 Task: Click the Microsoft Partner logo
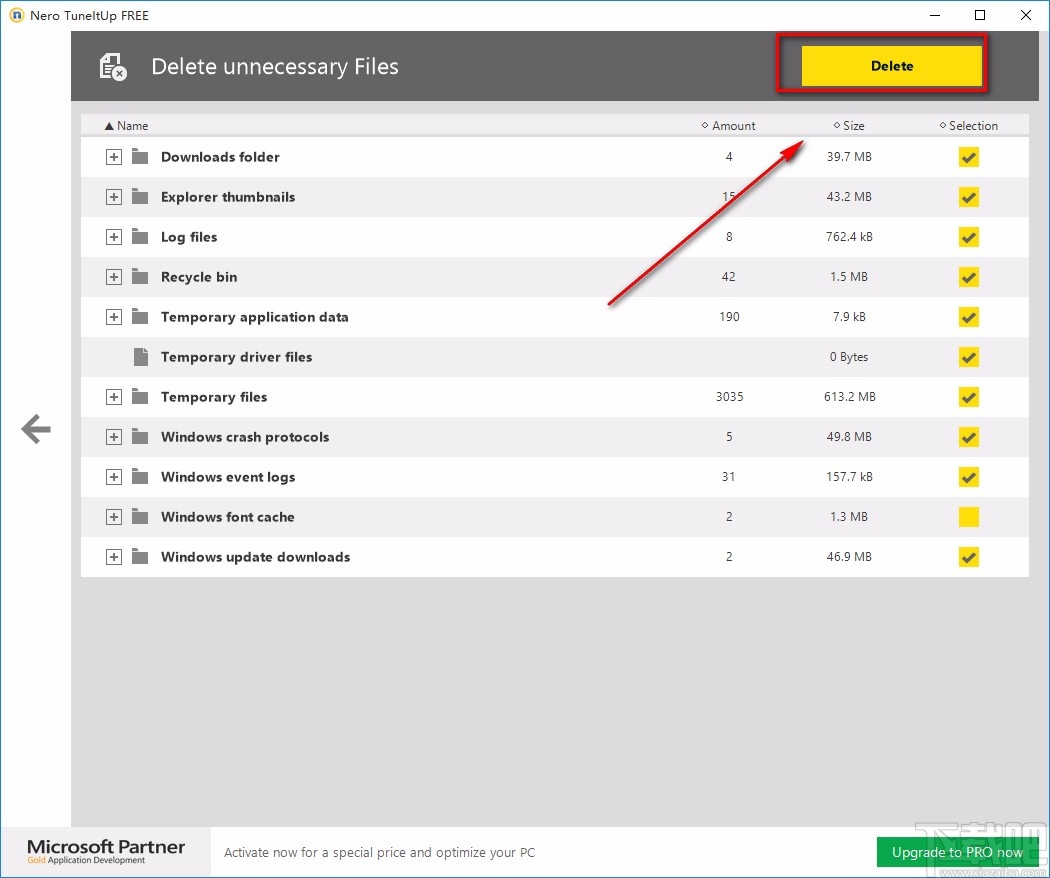106,851
